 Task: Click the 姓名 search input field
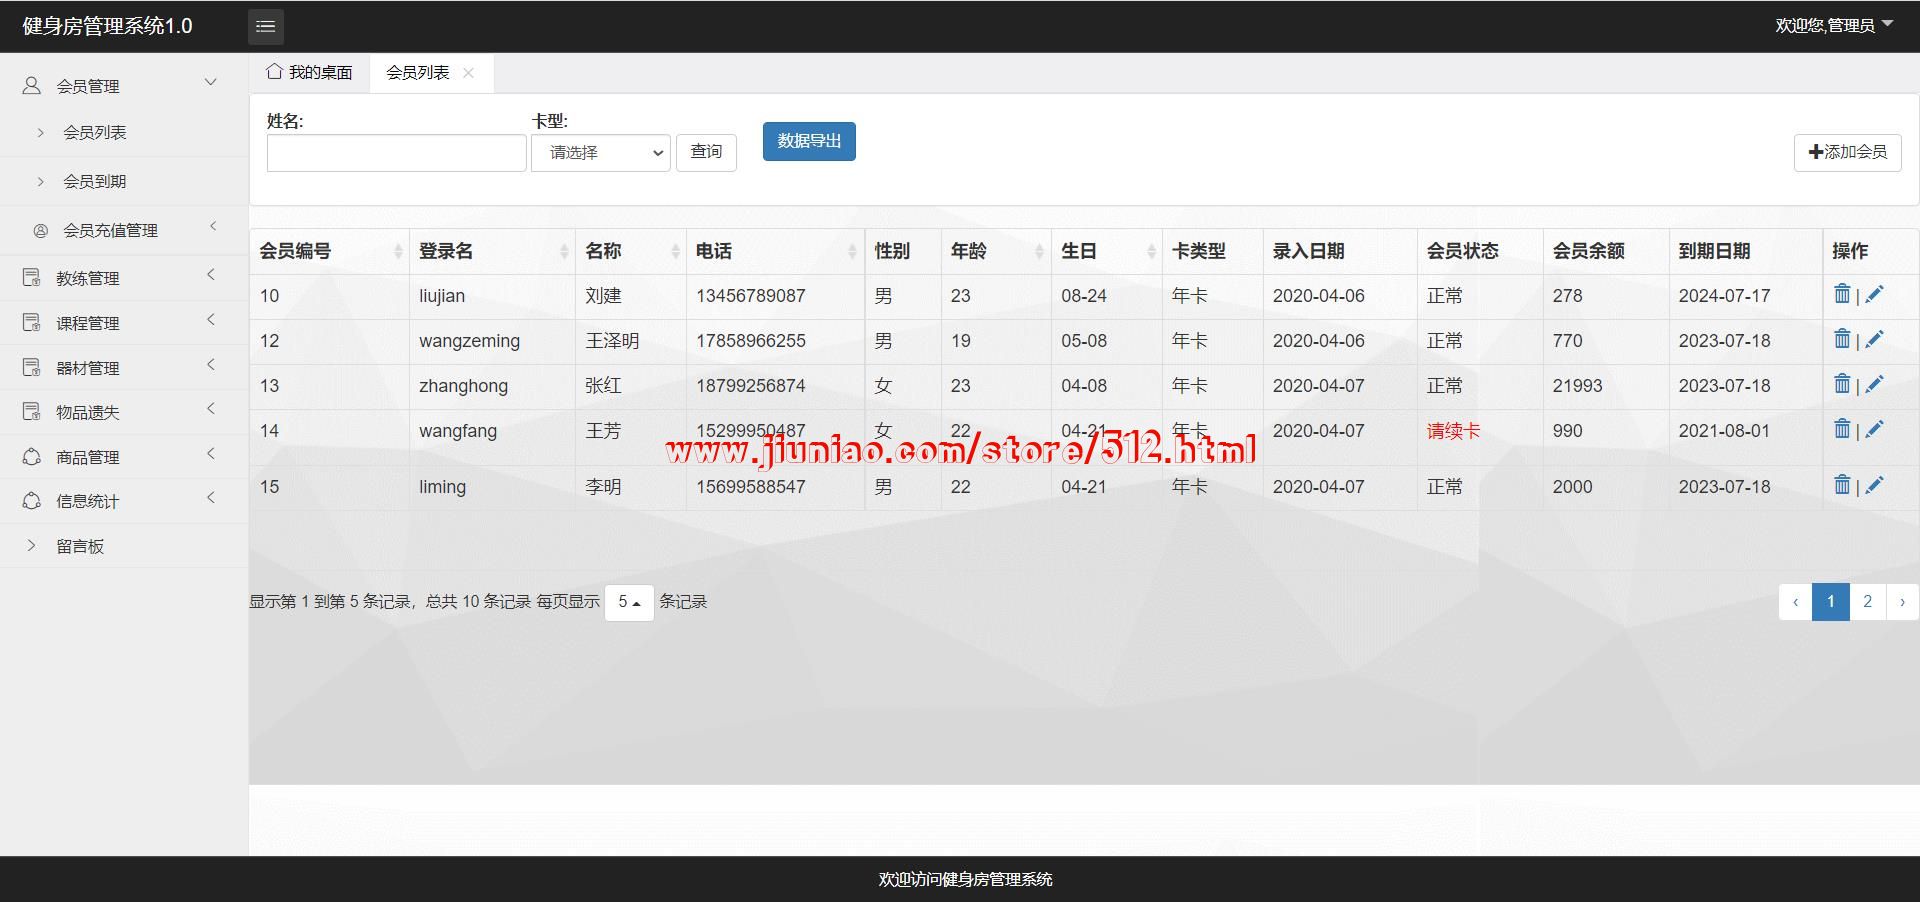tap(396, 153)
